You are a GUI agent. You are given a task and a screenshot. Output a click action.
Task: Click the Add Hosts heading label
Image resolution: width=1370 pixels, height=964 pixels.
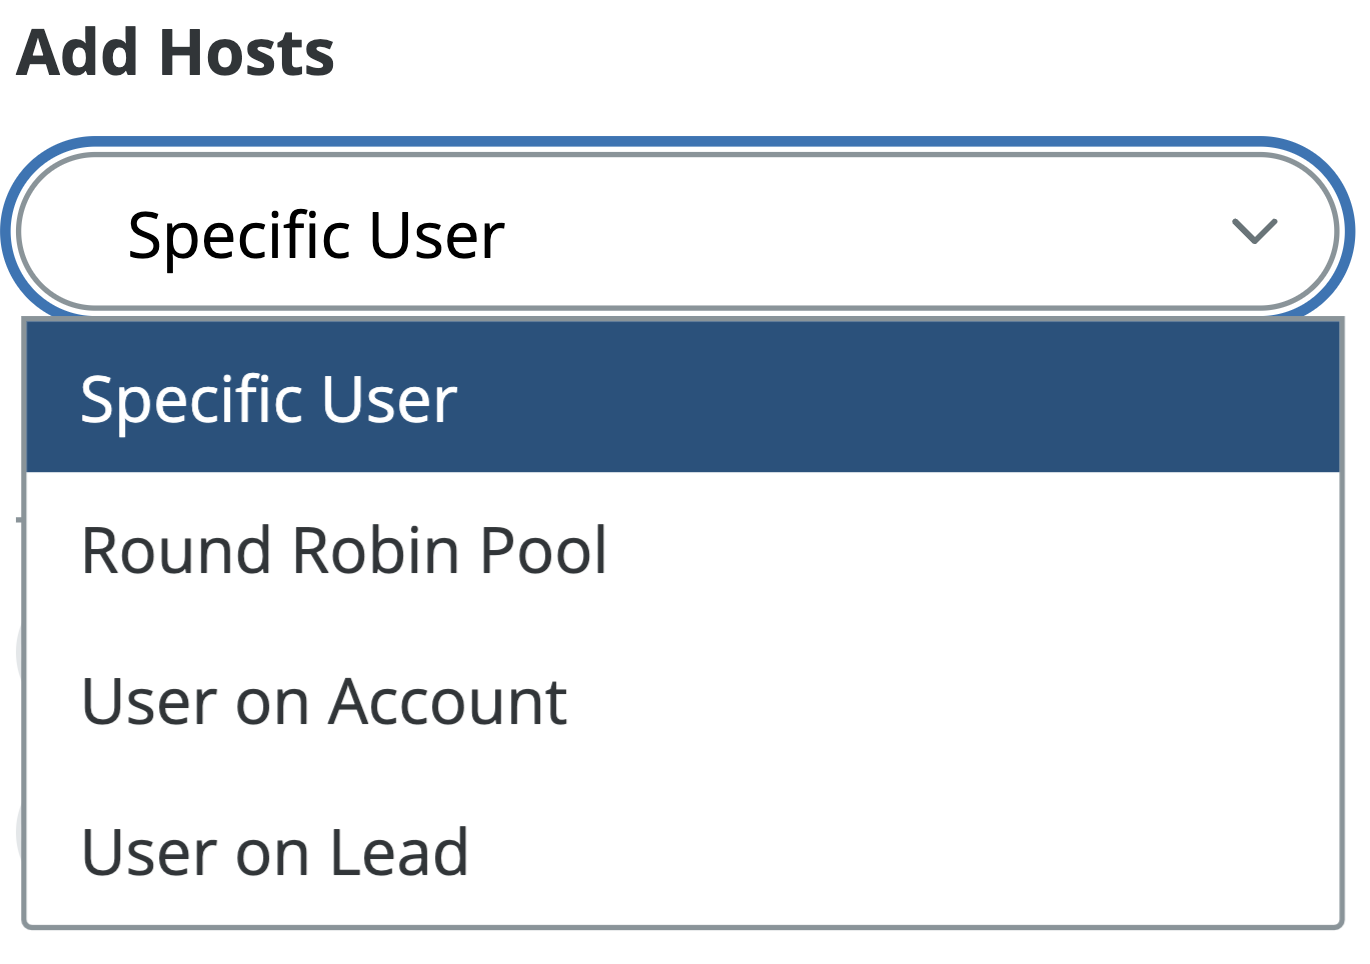176,53
